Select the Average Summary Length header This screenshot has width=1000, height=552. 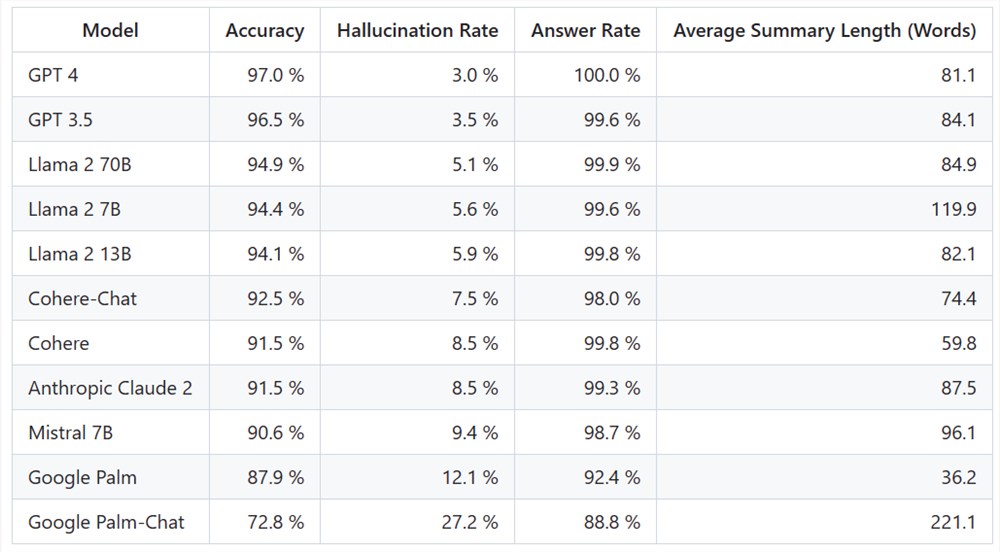824,30
